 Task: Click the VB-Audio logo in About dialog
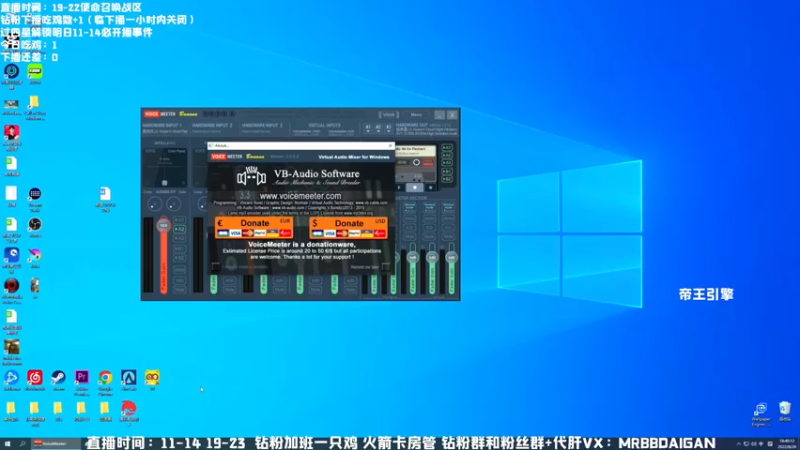point(251,177)
